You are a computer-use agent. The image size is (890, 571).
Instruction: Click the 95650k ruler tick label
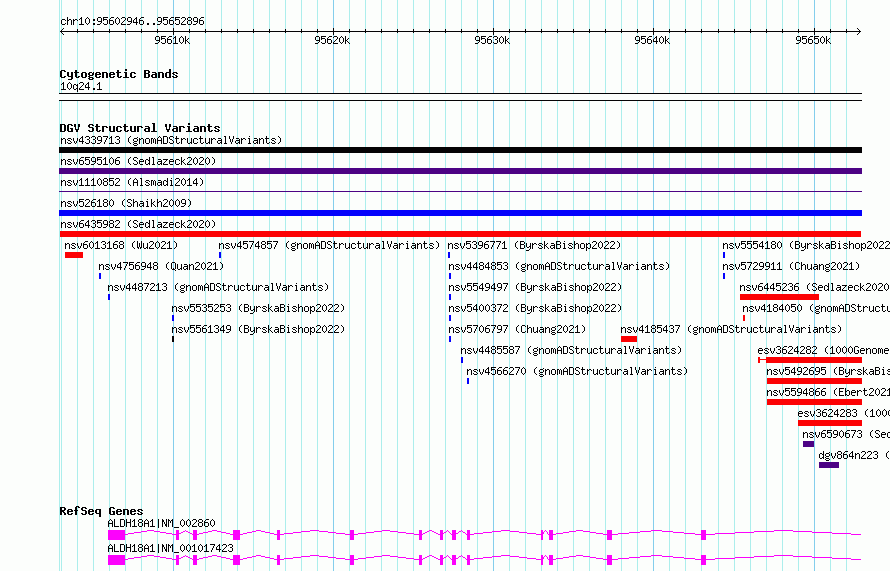[813, 40]
